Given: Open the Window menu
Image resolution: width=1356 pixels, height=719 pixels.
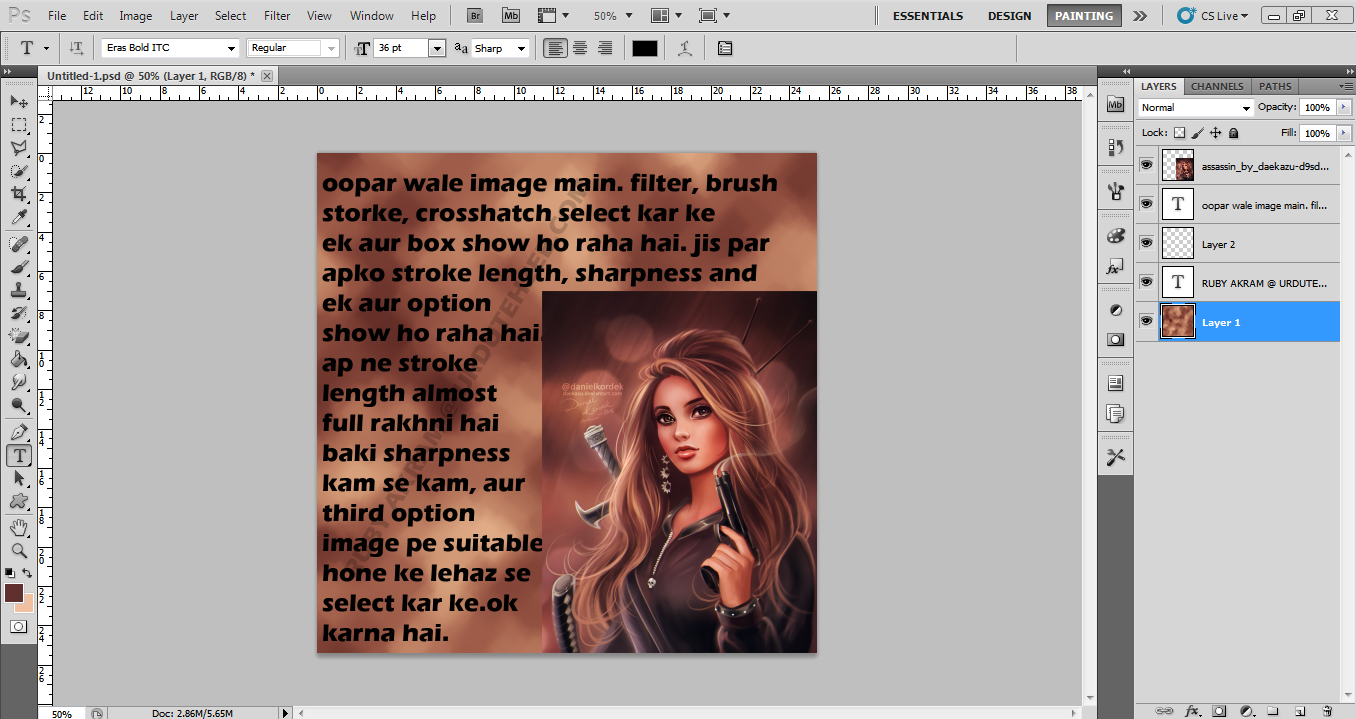Looking at the screenshot, I should tap(372, 16).
